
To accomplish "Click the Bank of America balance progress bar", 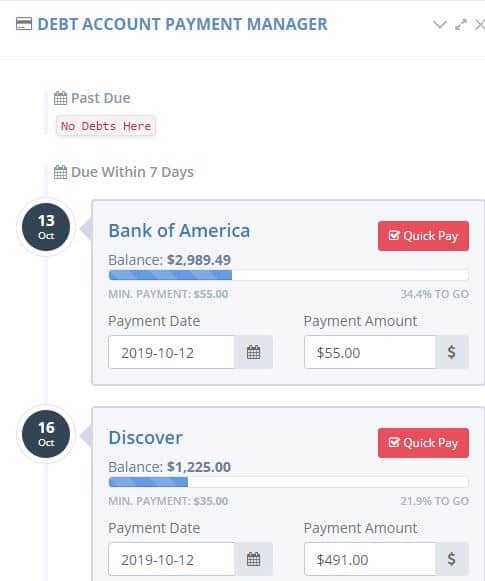I will (289, 275).
